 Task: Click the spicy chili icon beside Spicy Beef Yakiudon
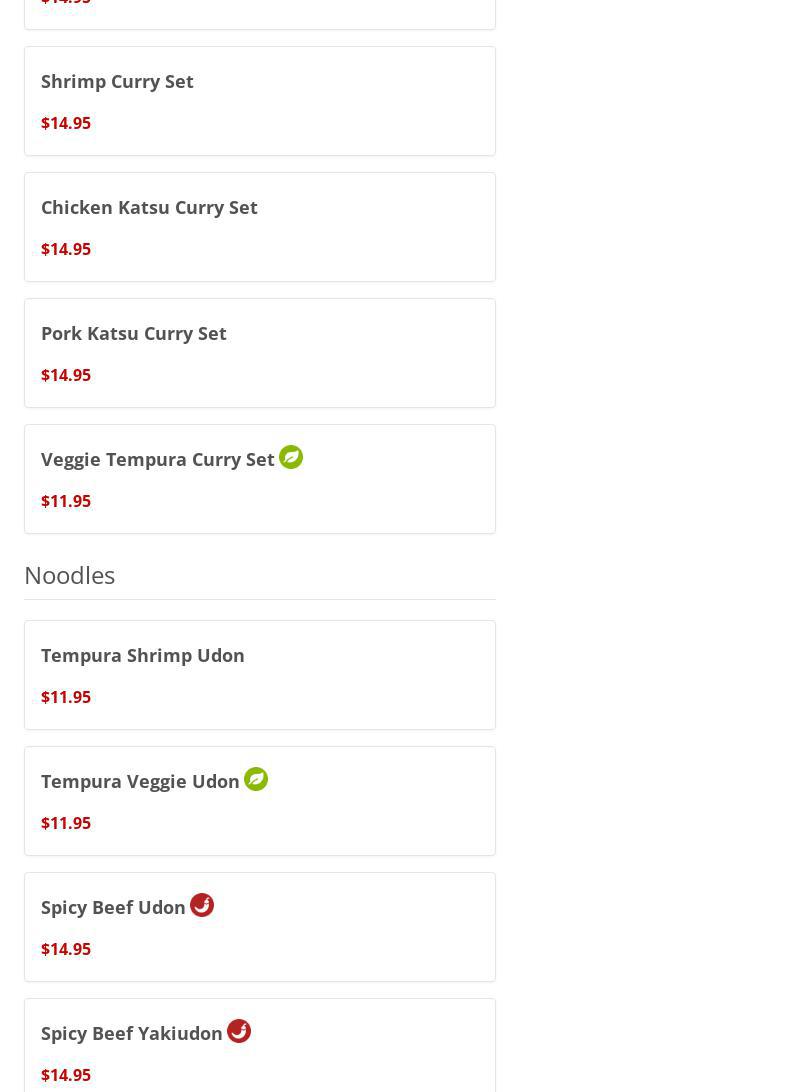tap(239, 1031)
